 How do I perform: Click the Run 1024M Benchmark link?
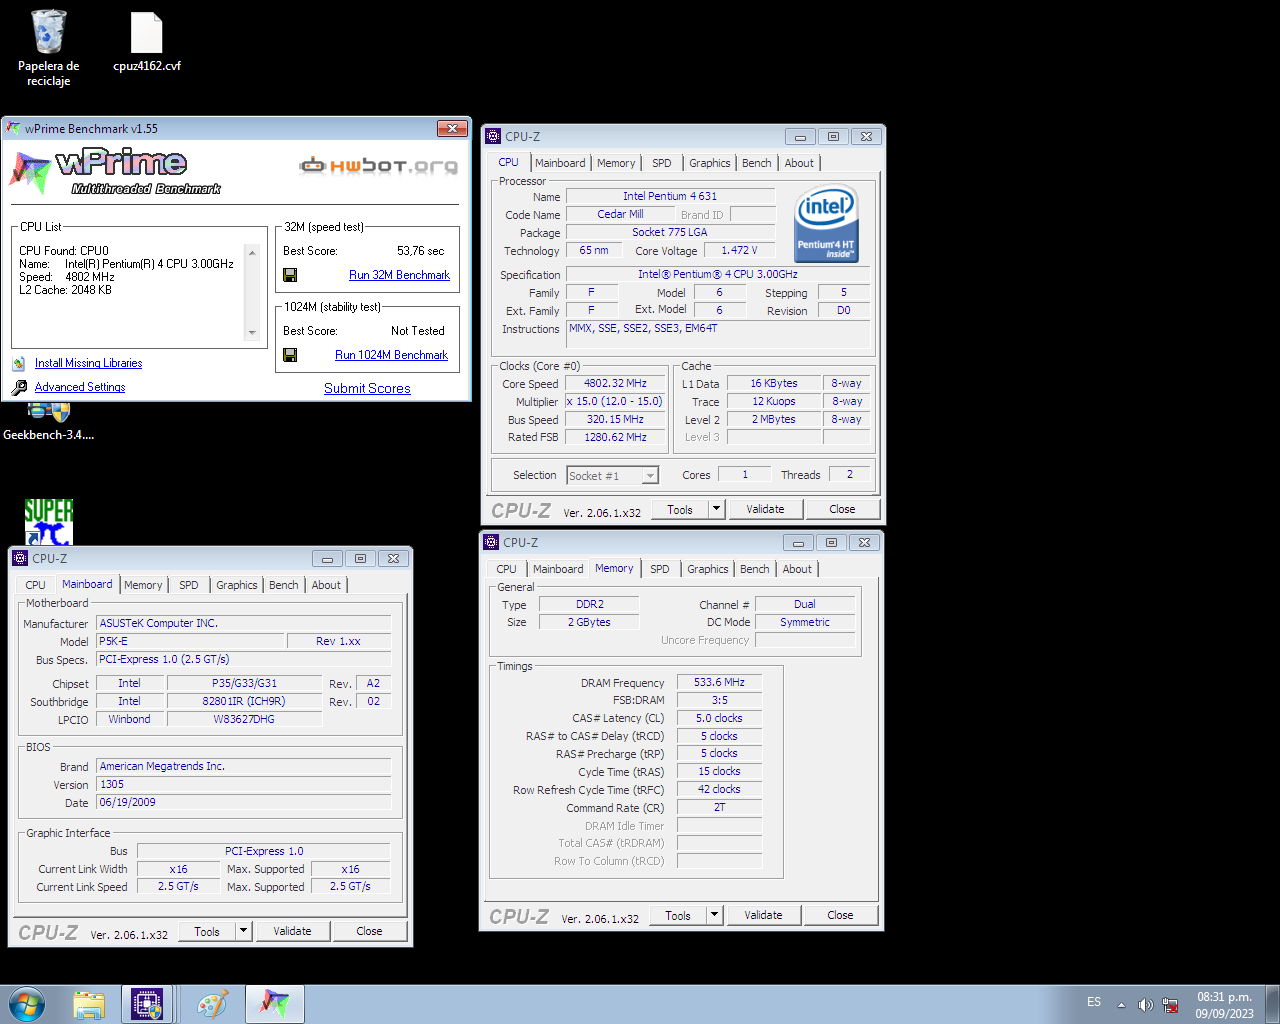391,355
